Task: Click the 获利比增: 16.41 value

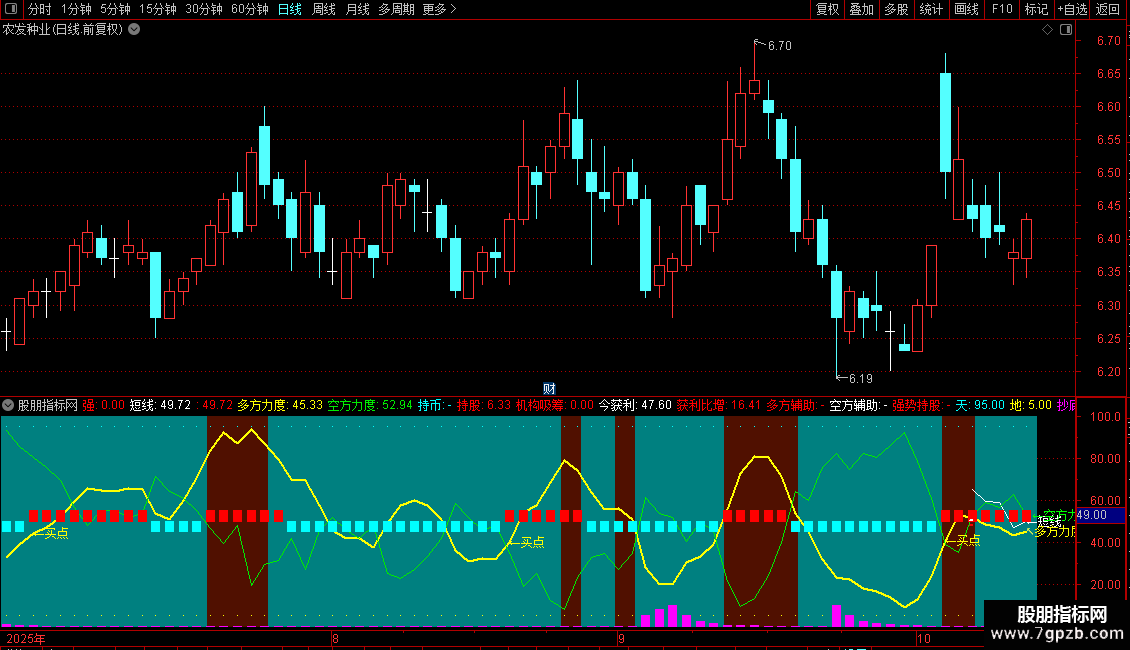Action: [x=719, y=405]
